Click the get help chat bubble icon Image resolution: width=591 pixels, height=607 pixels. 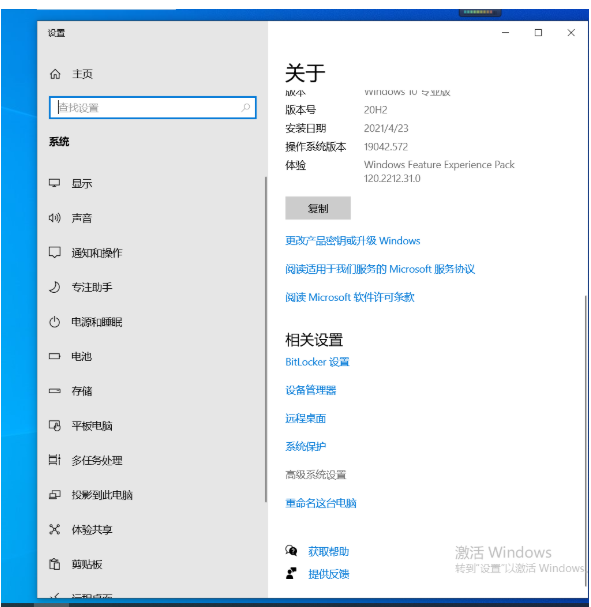pyautogui.click(x=291, y=550)
